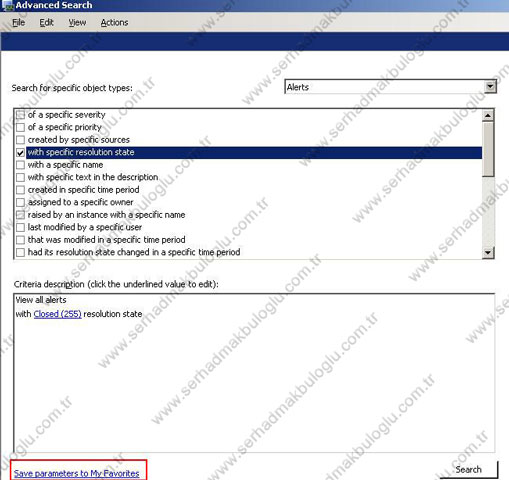The image size is (509, 480).
Task: Click the criteria list scroll up arrow
Action: pyautogui.click(x=488, y=115)
